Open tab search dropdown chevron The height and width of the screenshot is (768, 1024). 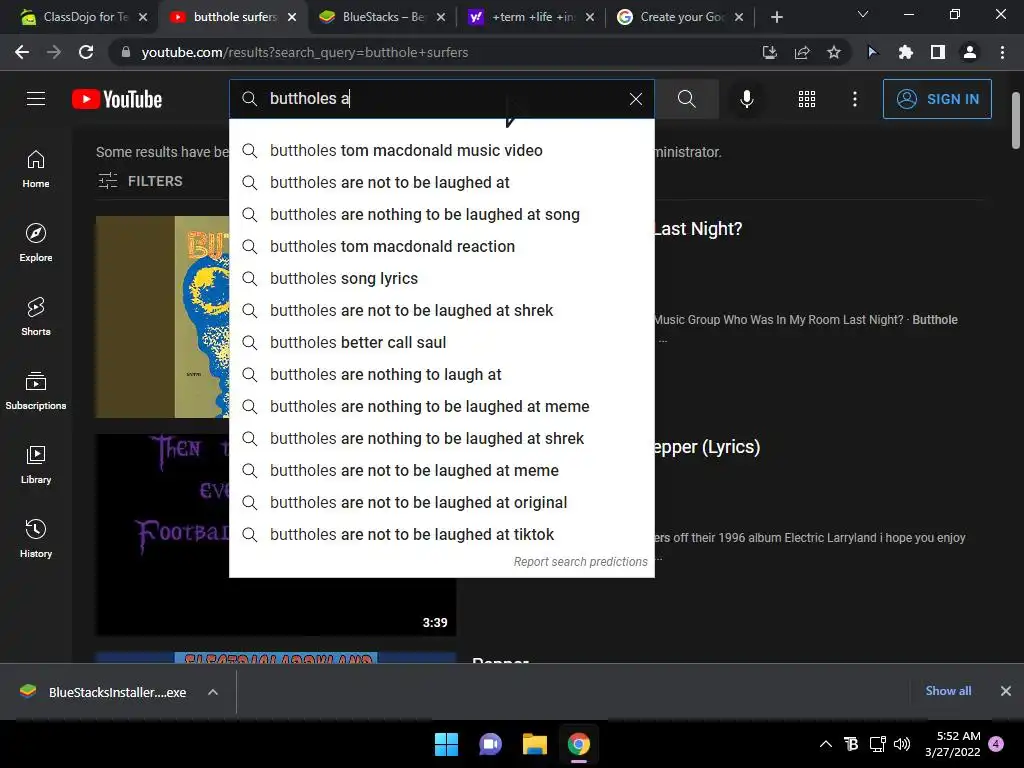(x=863, y=14)
